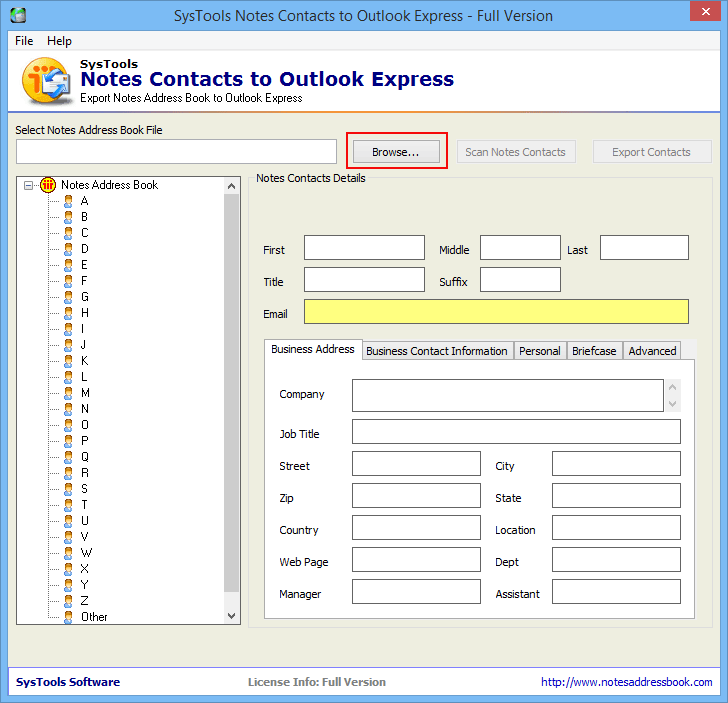Click the contact icon beside letter M

coord(68,393)
